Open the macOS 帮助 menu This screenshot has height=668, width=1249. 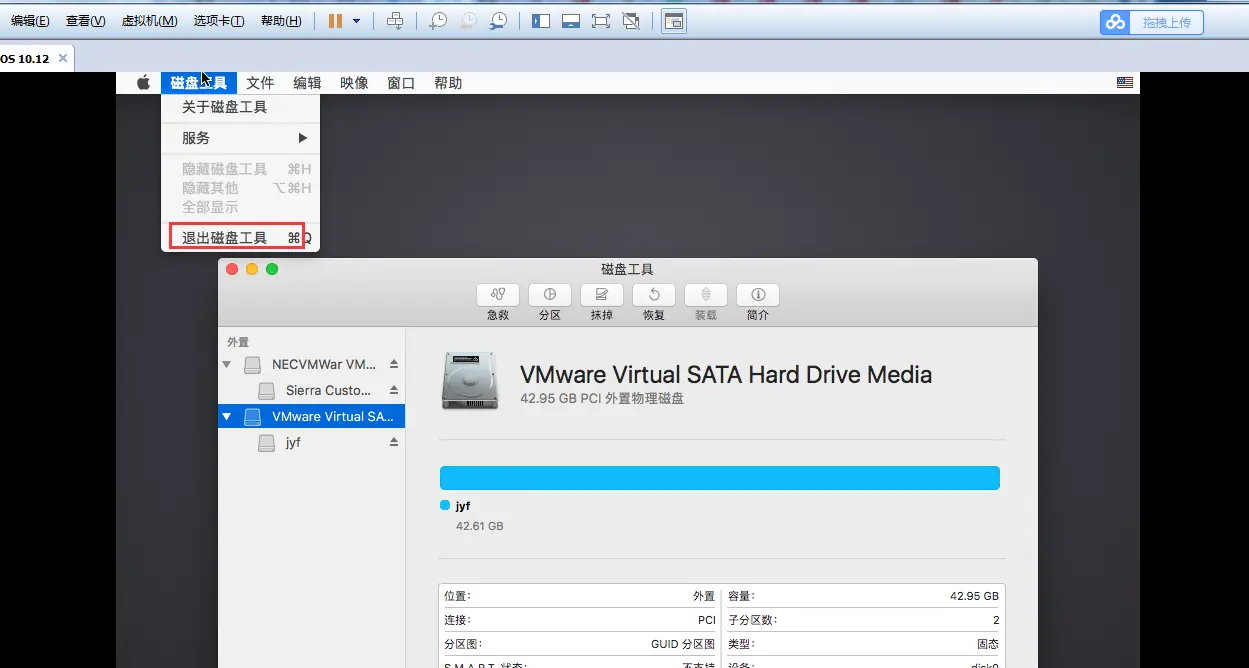[x=448, y=83]
